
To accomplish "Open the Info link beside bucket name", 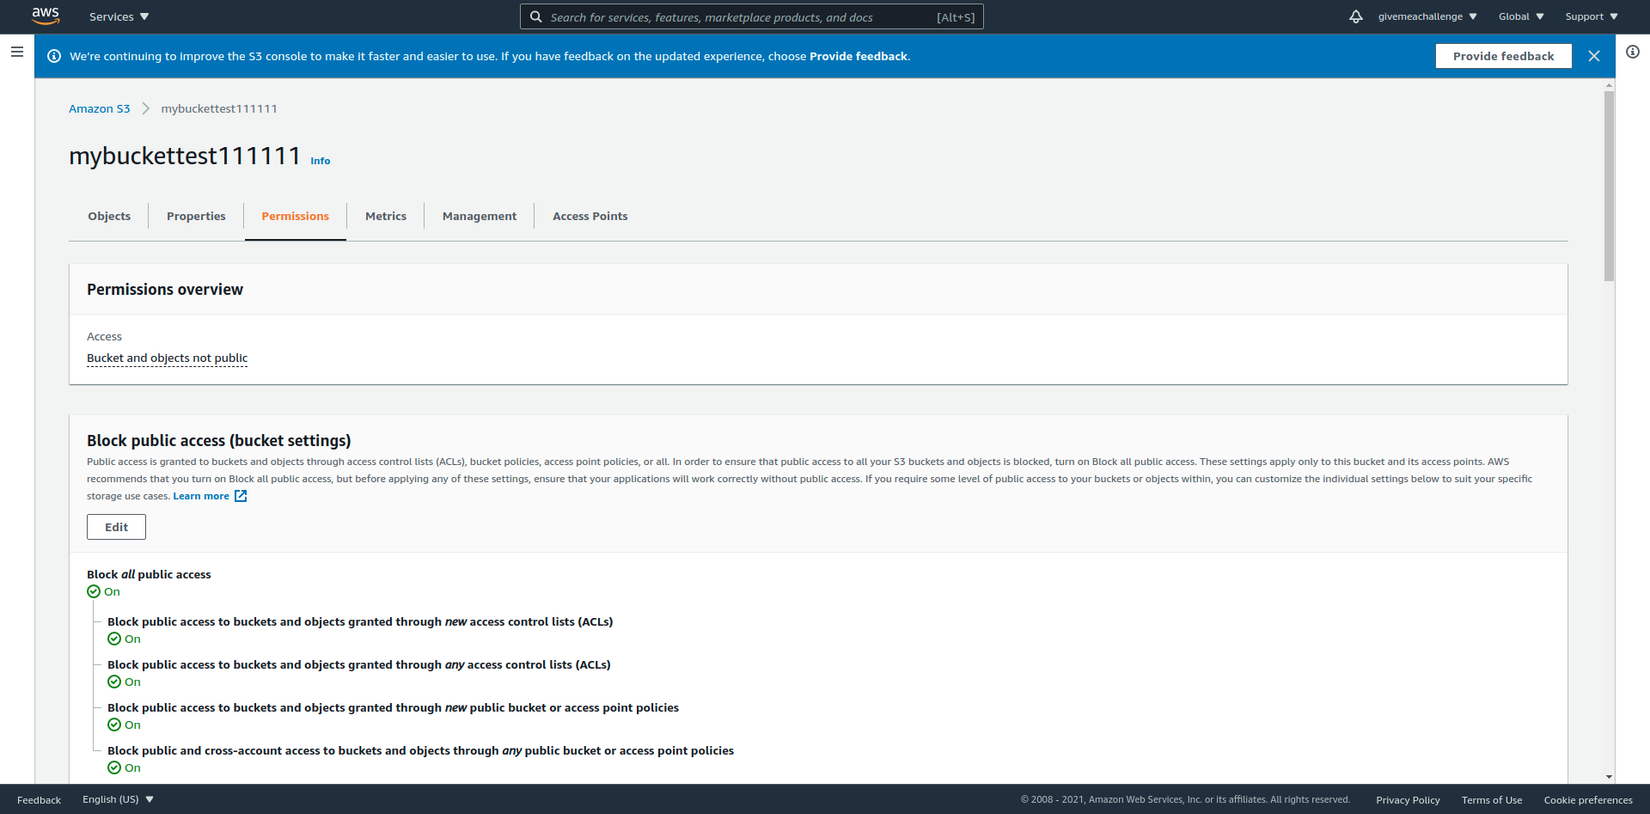I will (320, 161).
